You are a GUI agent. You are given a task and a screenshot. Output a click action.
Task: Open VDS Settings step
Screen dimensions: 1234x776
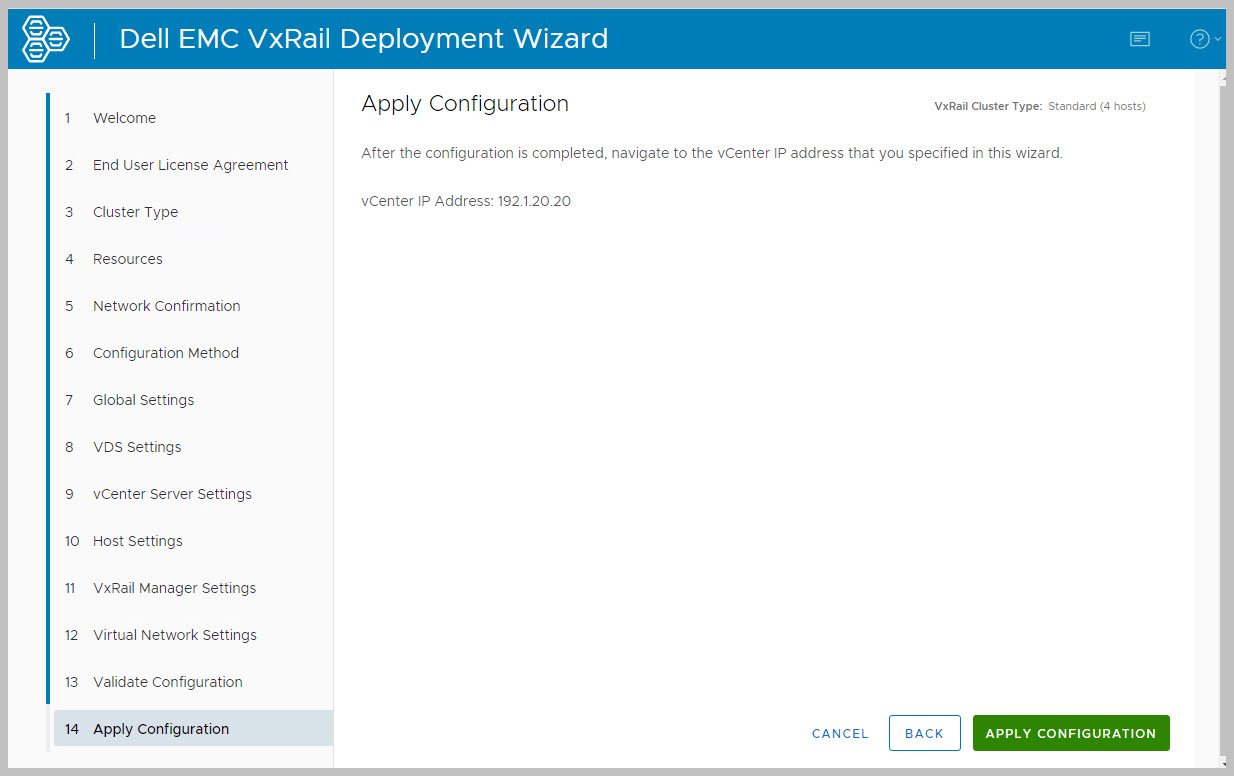pyautogui.click(x=137, y=447)
